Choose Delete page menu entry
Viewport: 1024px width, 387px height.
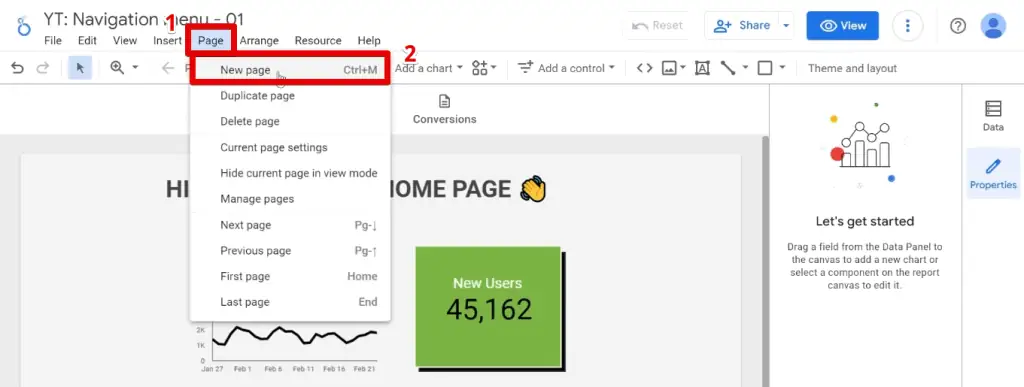290,121
